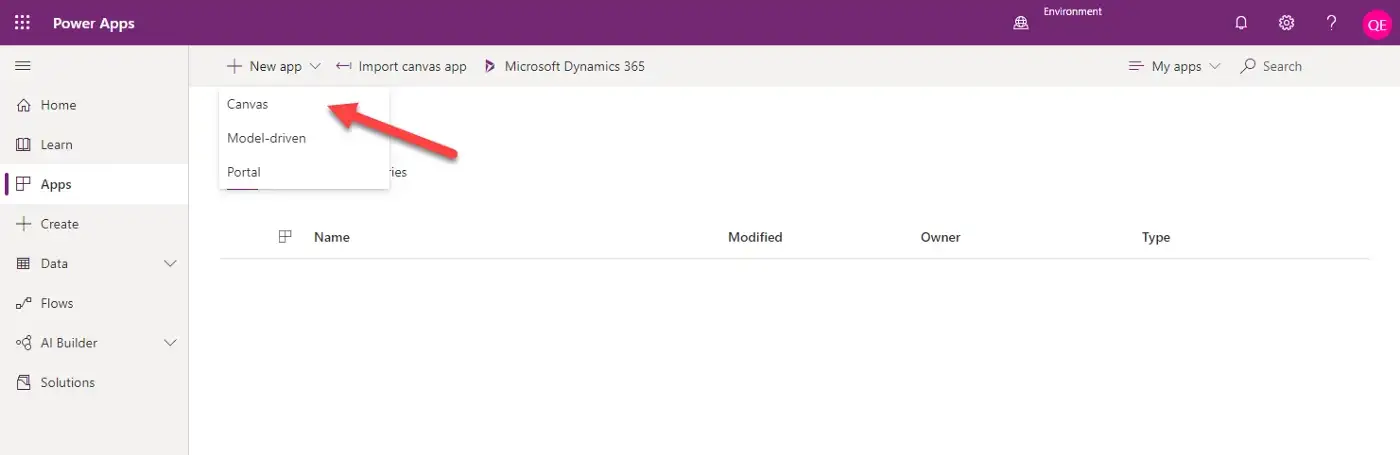Expand the AI Builder section chevron
The width and height of the screenshot is (1400, 455).
pos(170,343)
